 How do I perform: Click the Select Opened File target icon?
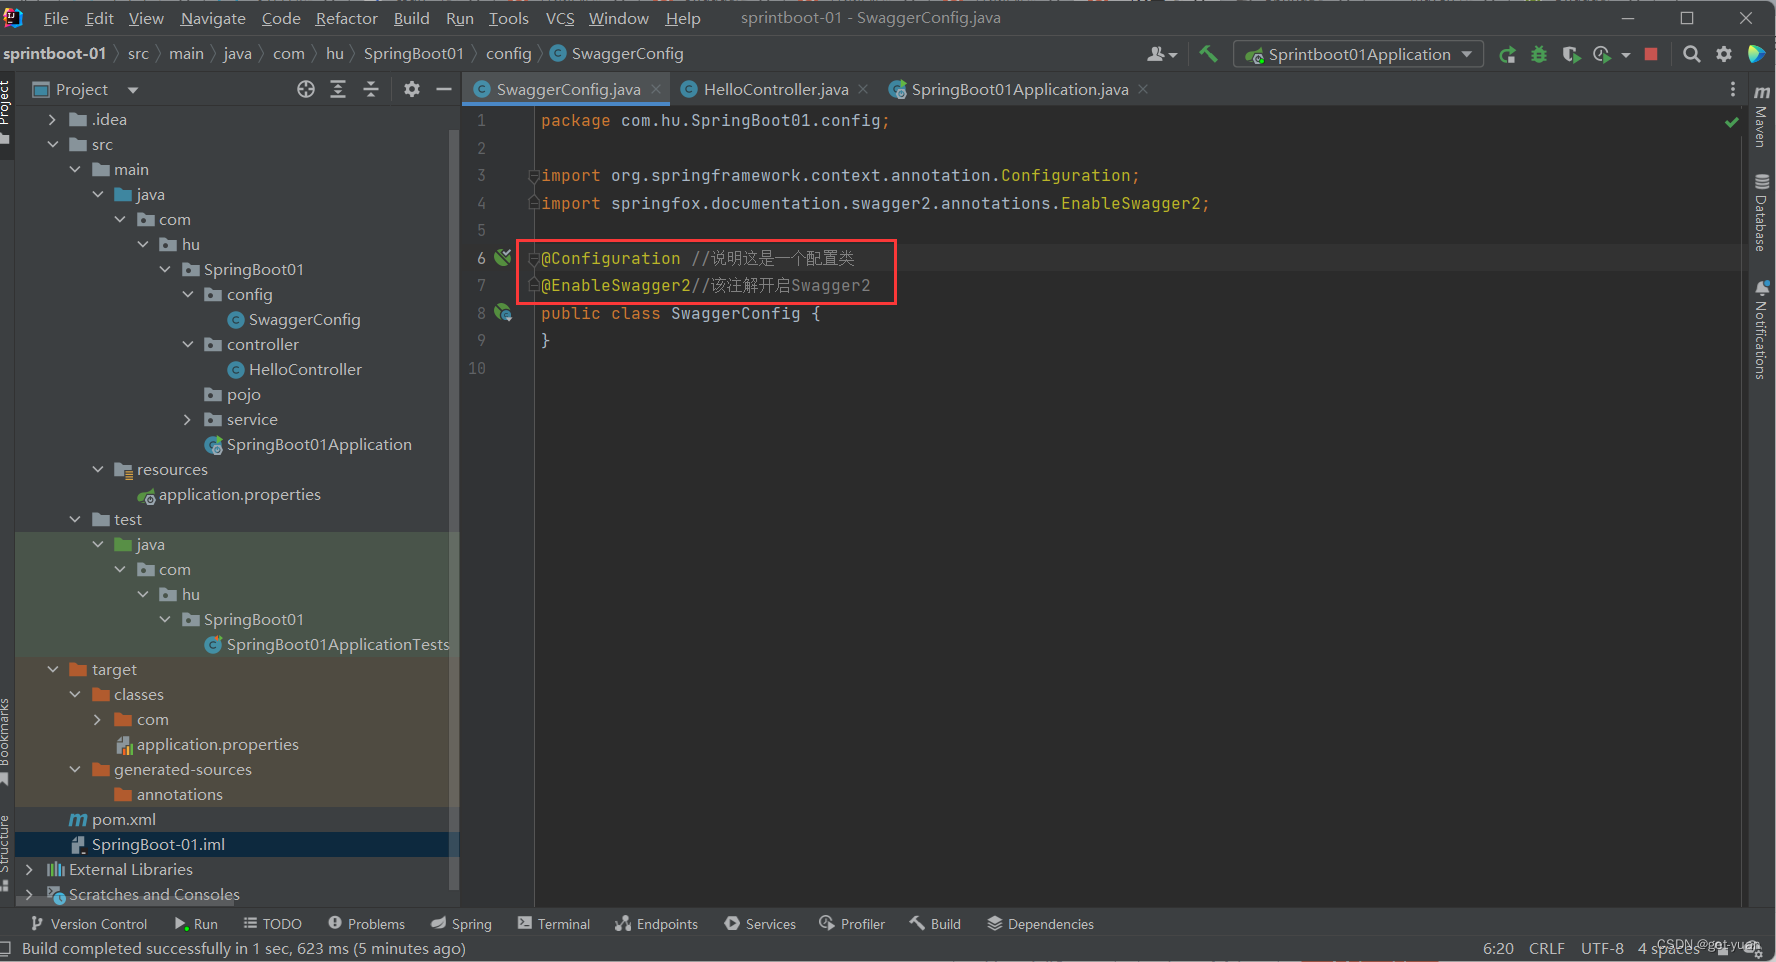point(306,90)
